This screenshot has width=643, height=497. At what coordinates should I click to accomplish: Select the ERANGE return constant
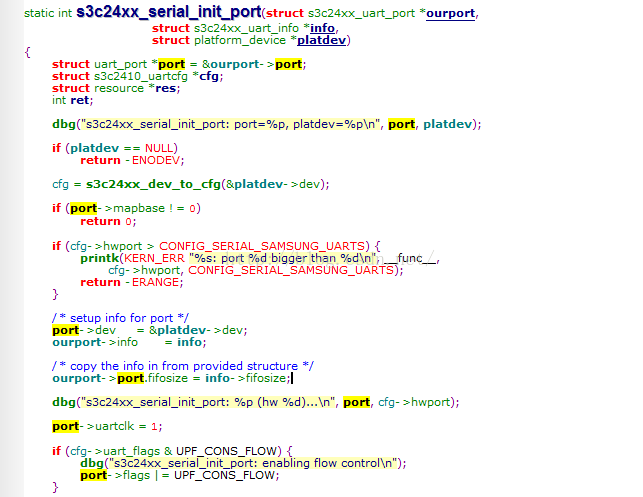pos(155,282)
